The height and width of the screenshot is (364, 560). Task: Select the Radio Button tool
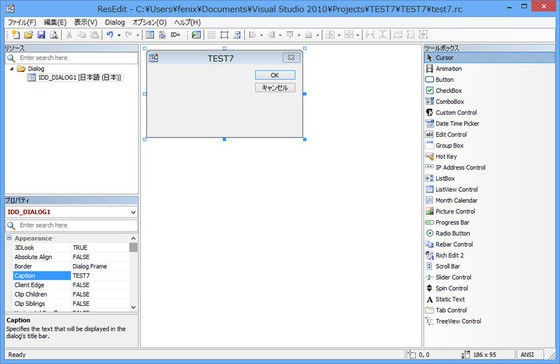(489, 233)
